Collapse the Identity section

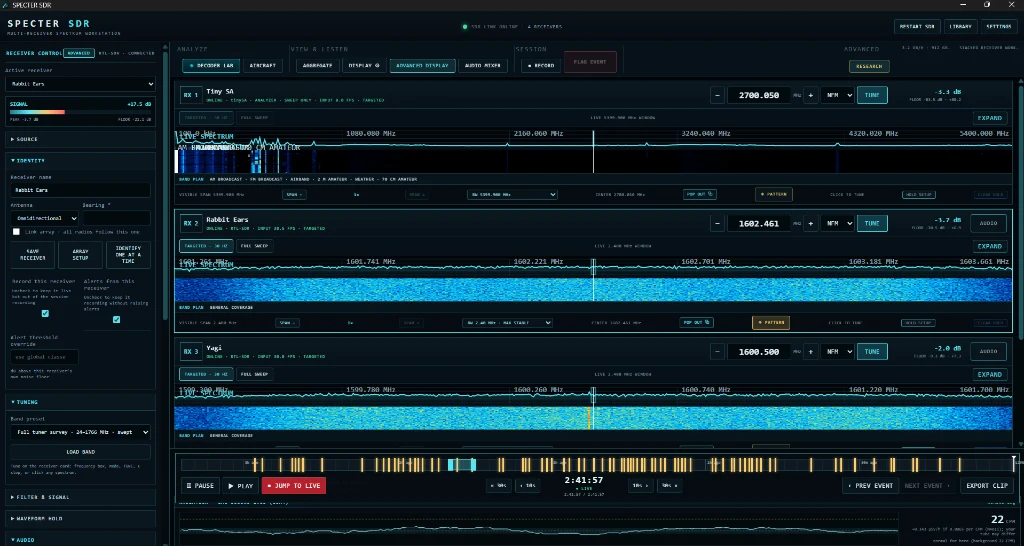80,160
